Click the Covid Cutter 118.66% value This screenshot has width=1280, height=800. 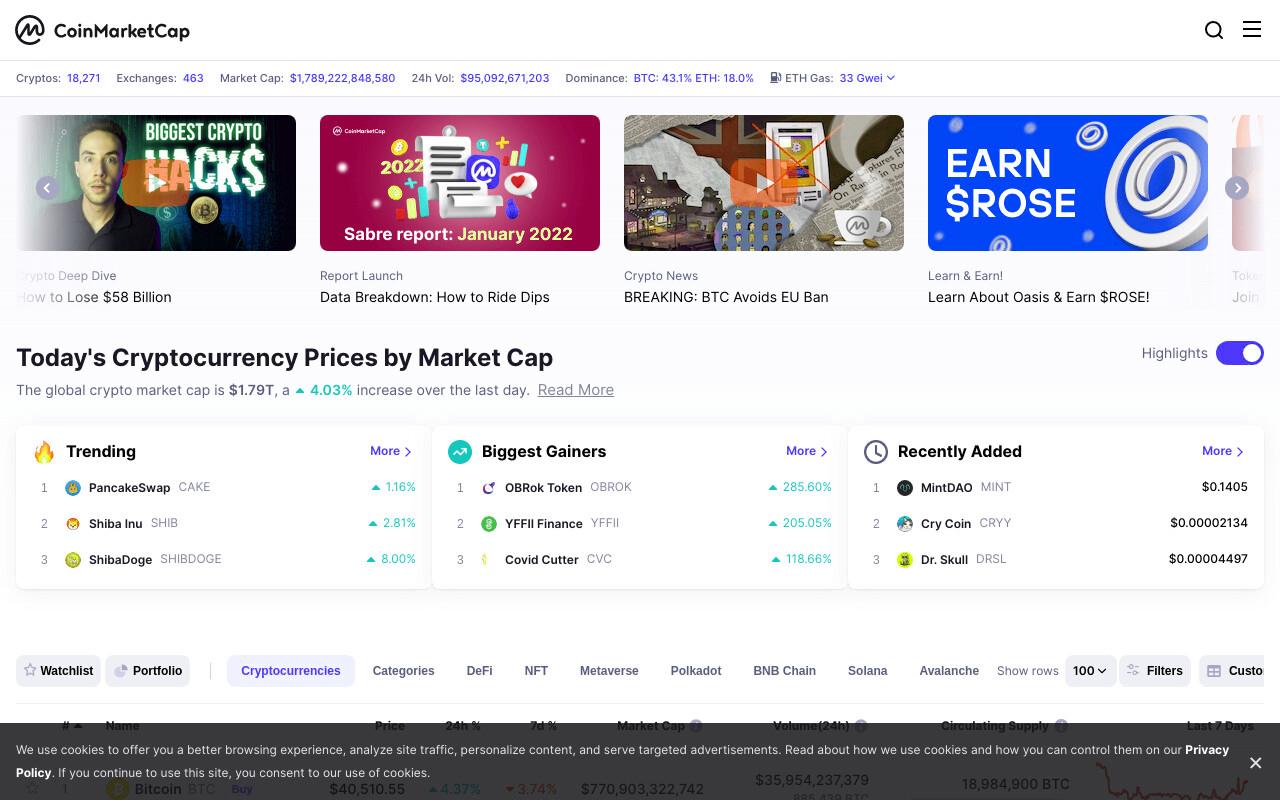pos(801,559)
